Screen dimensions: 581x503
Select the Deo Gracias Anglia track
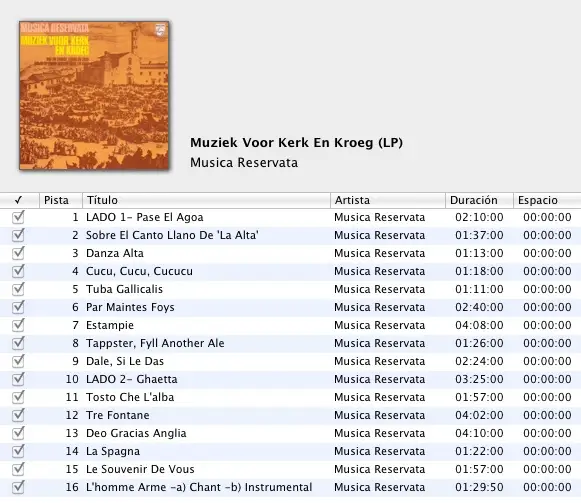290,433
